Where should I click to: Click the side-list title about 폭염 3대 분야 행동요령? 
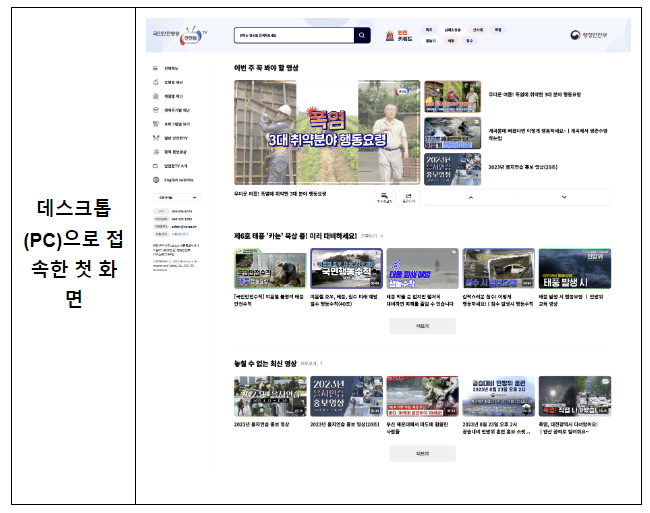pos(534,94)
